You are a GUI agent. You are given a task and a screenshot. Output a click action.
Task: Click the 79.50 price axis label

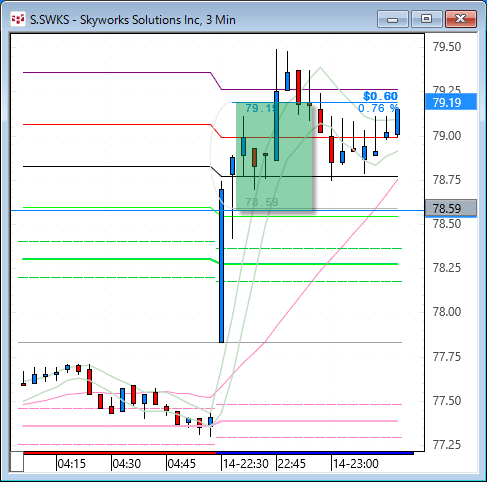447,47
